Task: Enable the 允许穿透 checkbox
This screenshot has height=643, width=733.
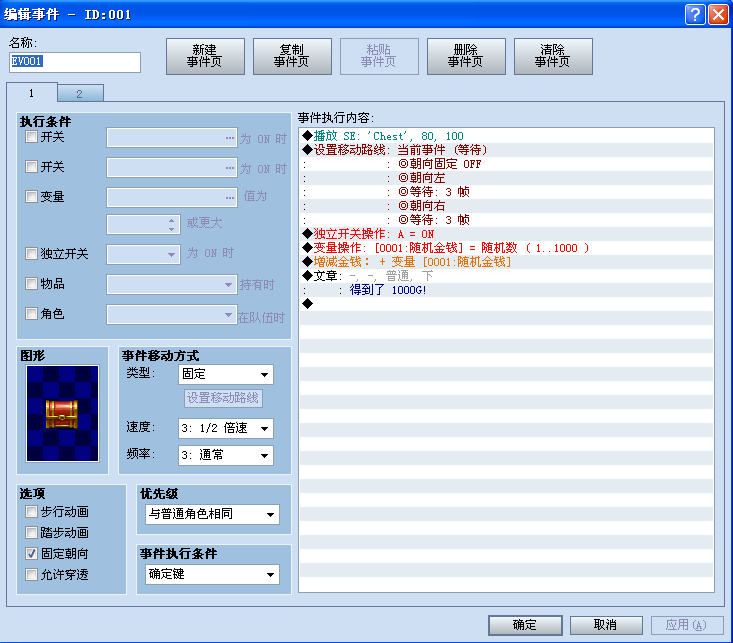Action: 31,574
